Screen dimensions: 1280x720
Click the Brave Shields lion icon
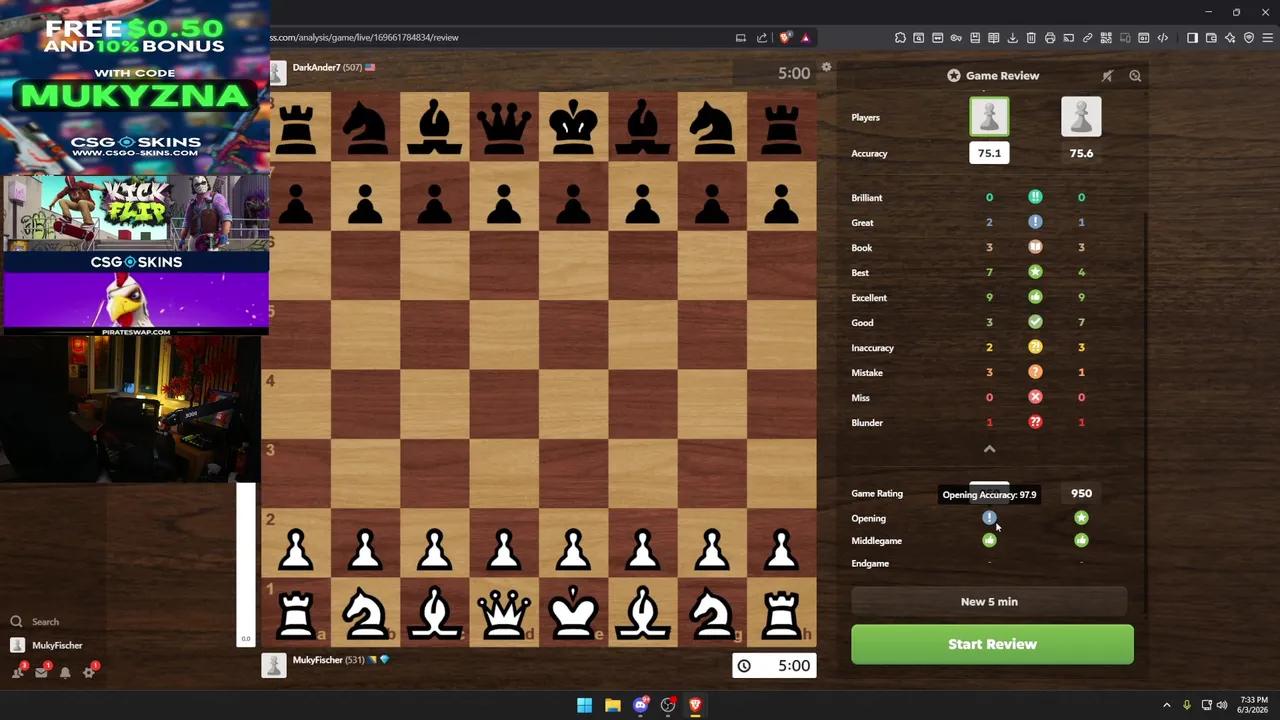click(785, 37)
